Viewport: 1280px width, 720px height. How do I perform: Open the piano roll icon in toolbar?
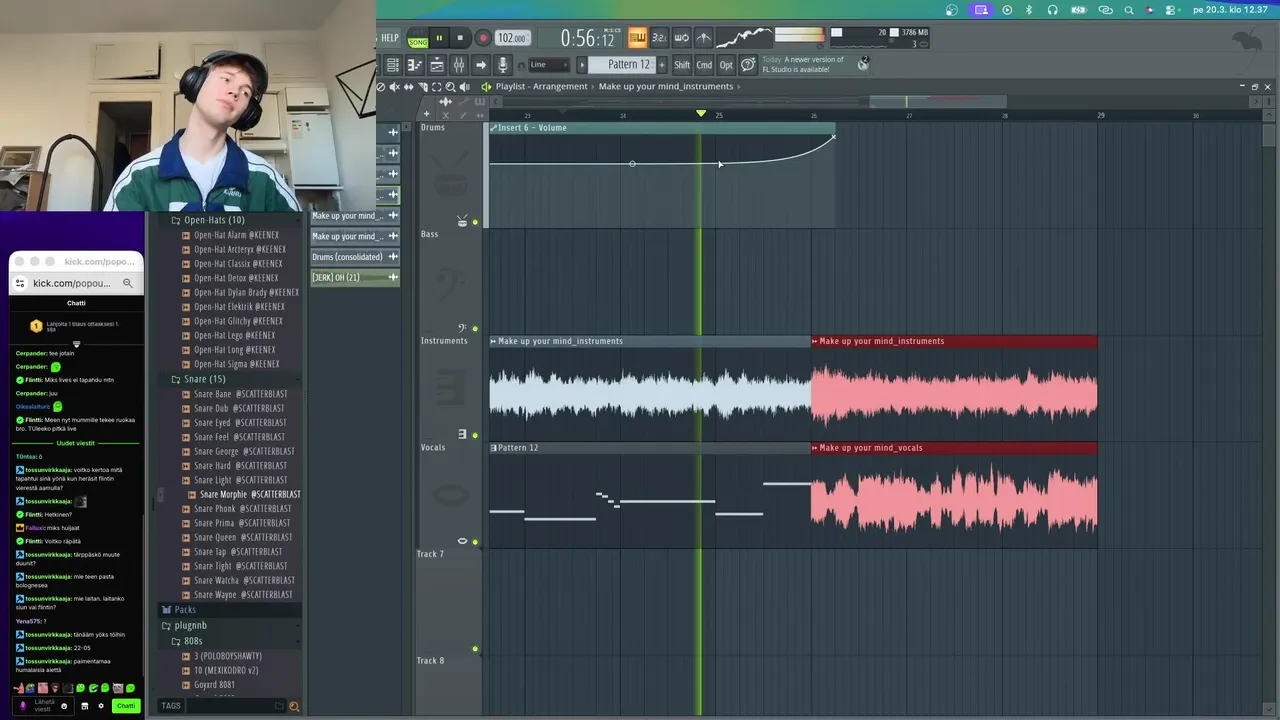[414, 65]
